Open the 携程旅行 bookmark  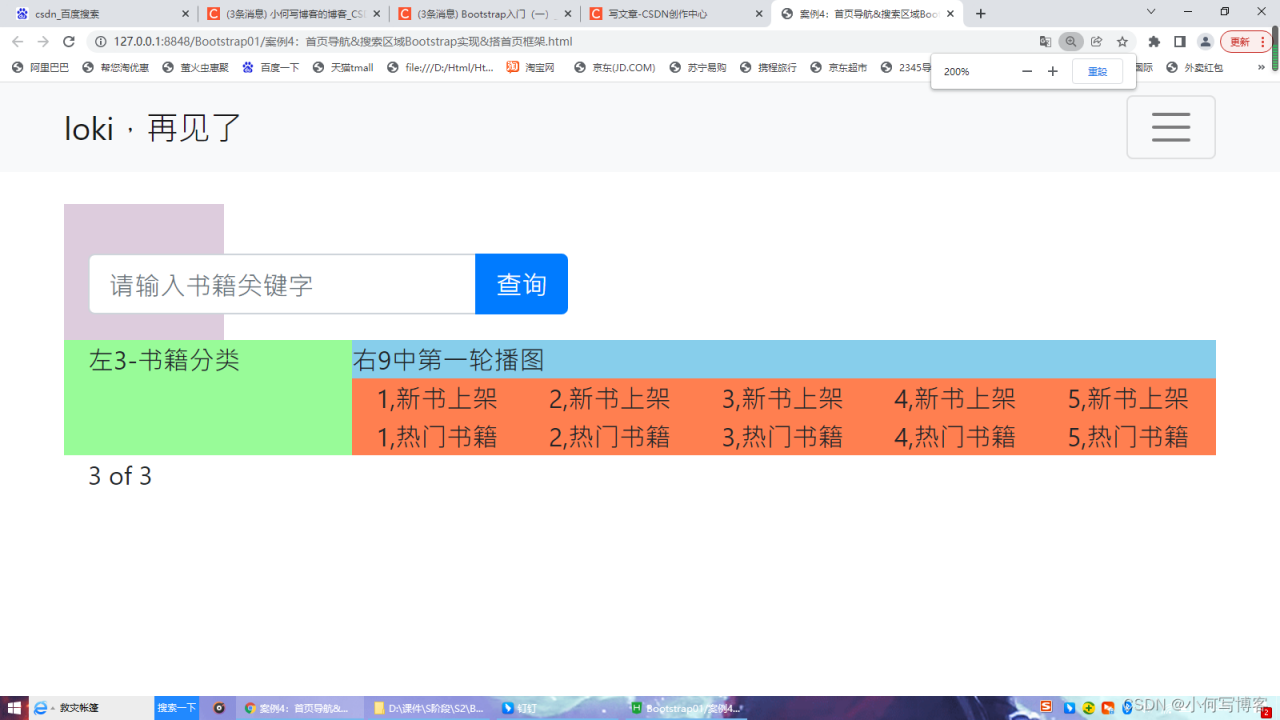pyautogui.click(x=768, y=67)
